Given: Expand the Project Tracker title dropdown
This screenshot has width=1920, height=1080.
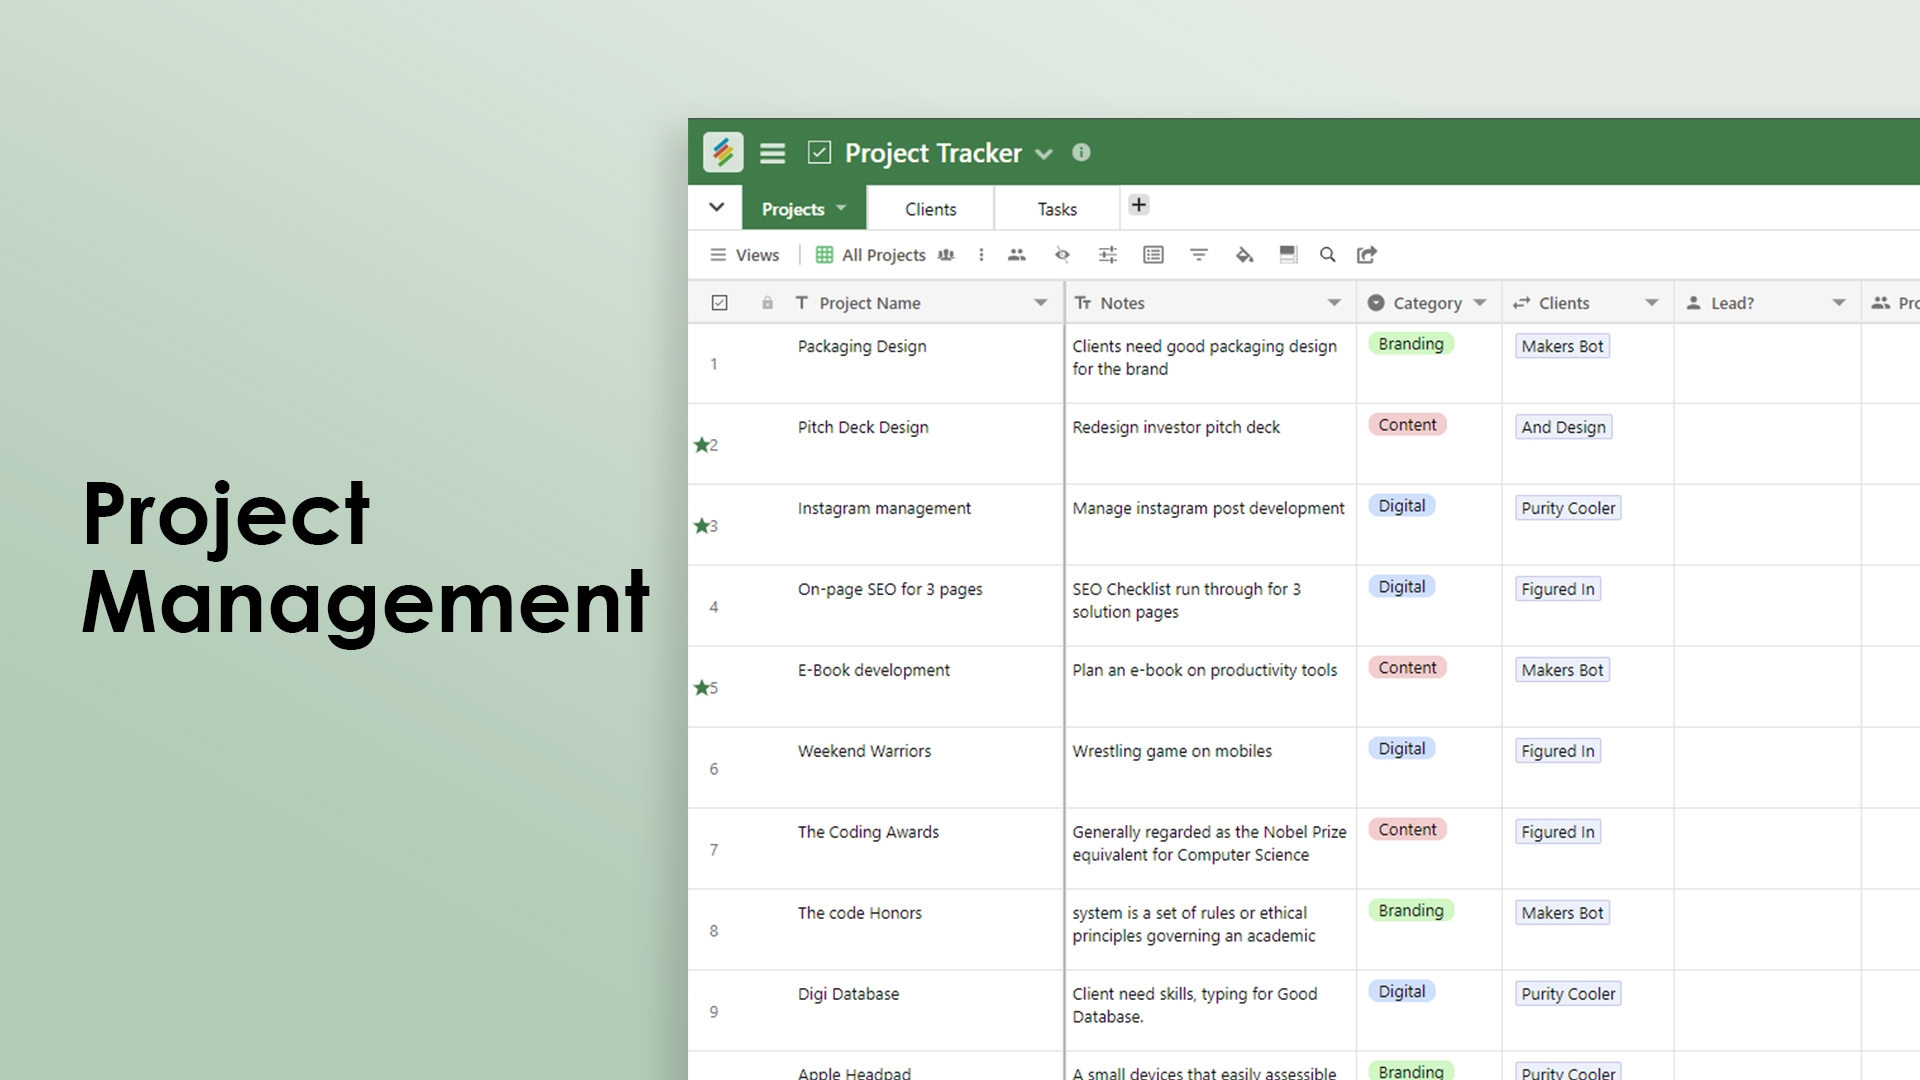Looking at the screenshot, I should (x=1044, y=154).
